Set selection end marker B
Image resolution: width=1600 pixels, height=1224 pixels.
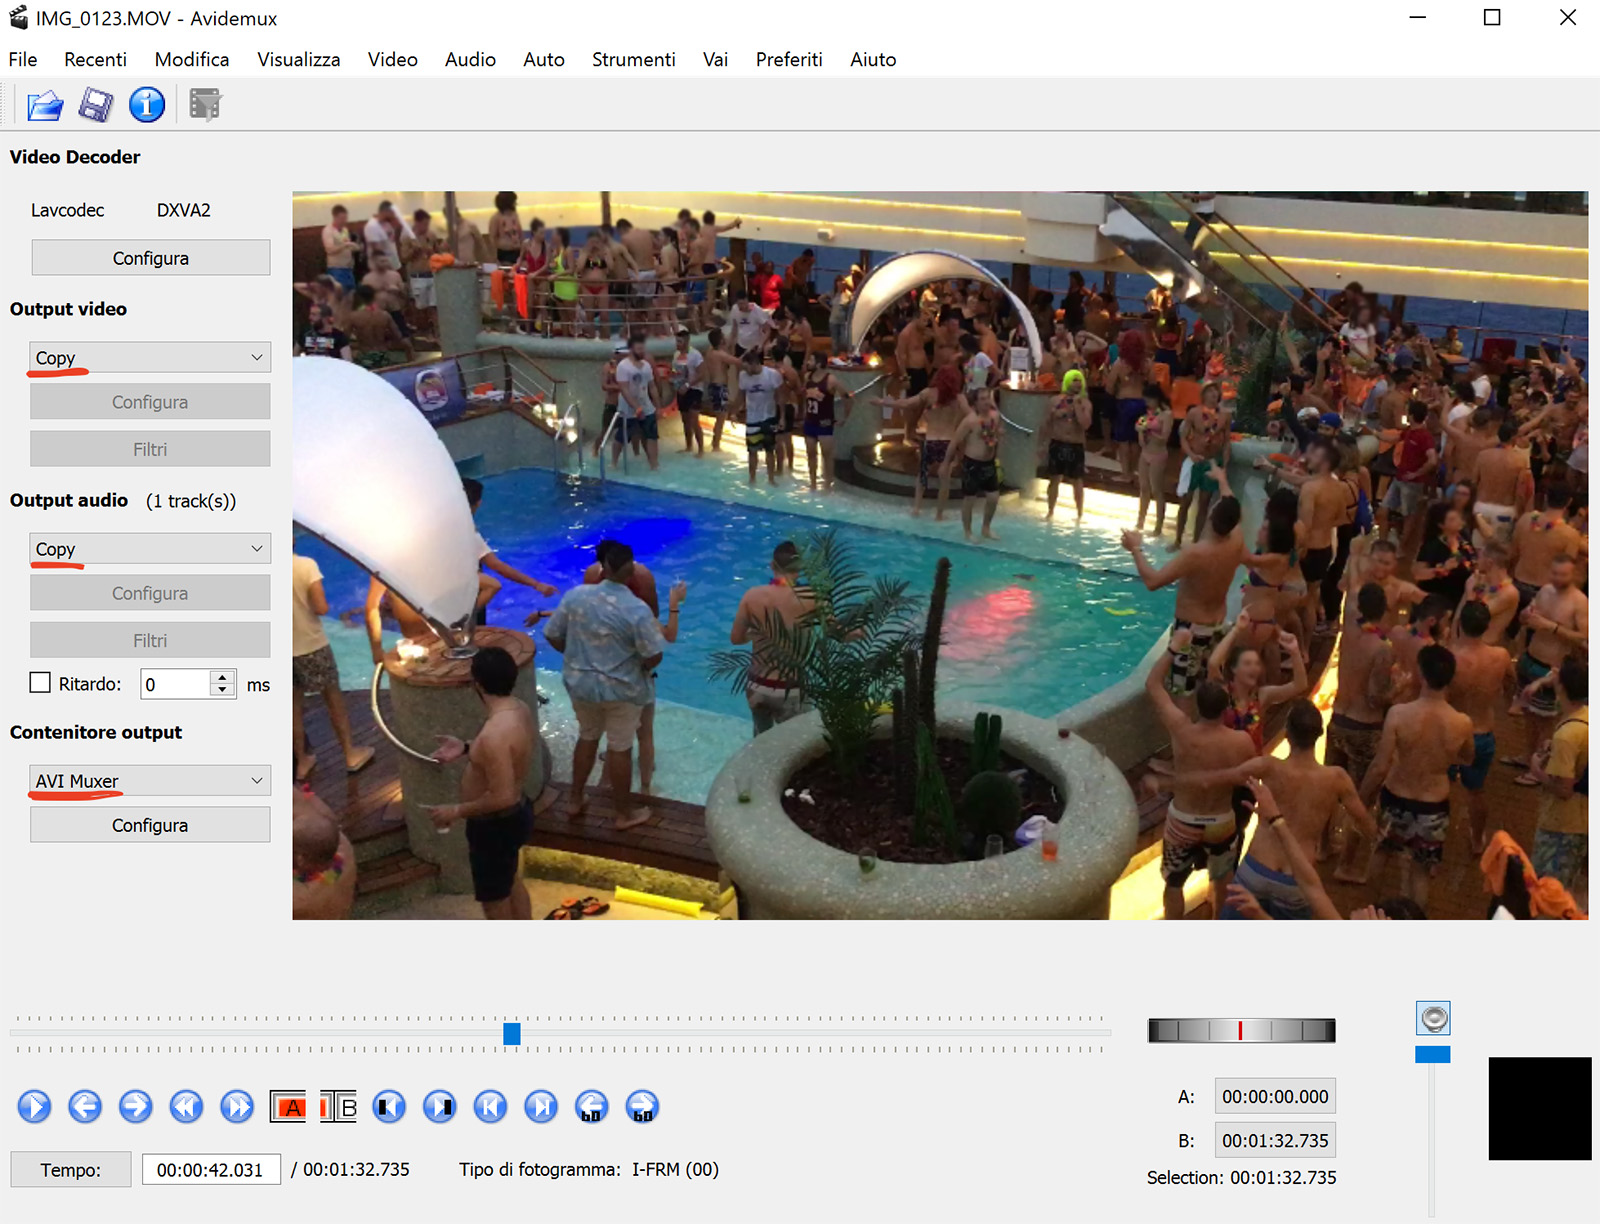point(339,1107)
